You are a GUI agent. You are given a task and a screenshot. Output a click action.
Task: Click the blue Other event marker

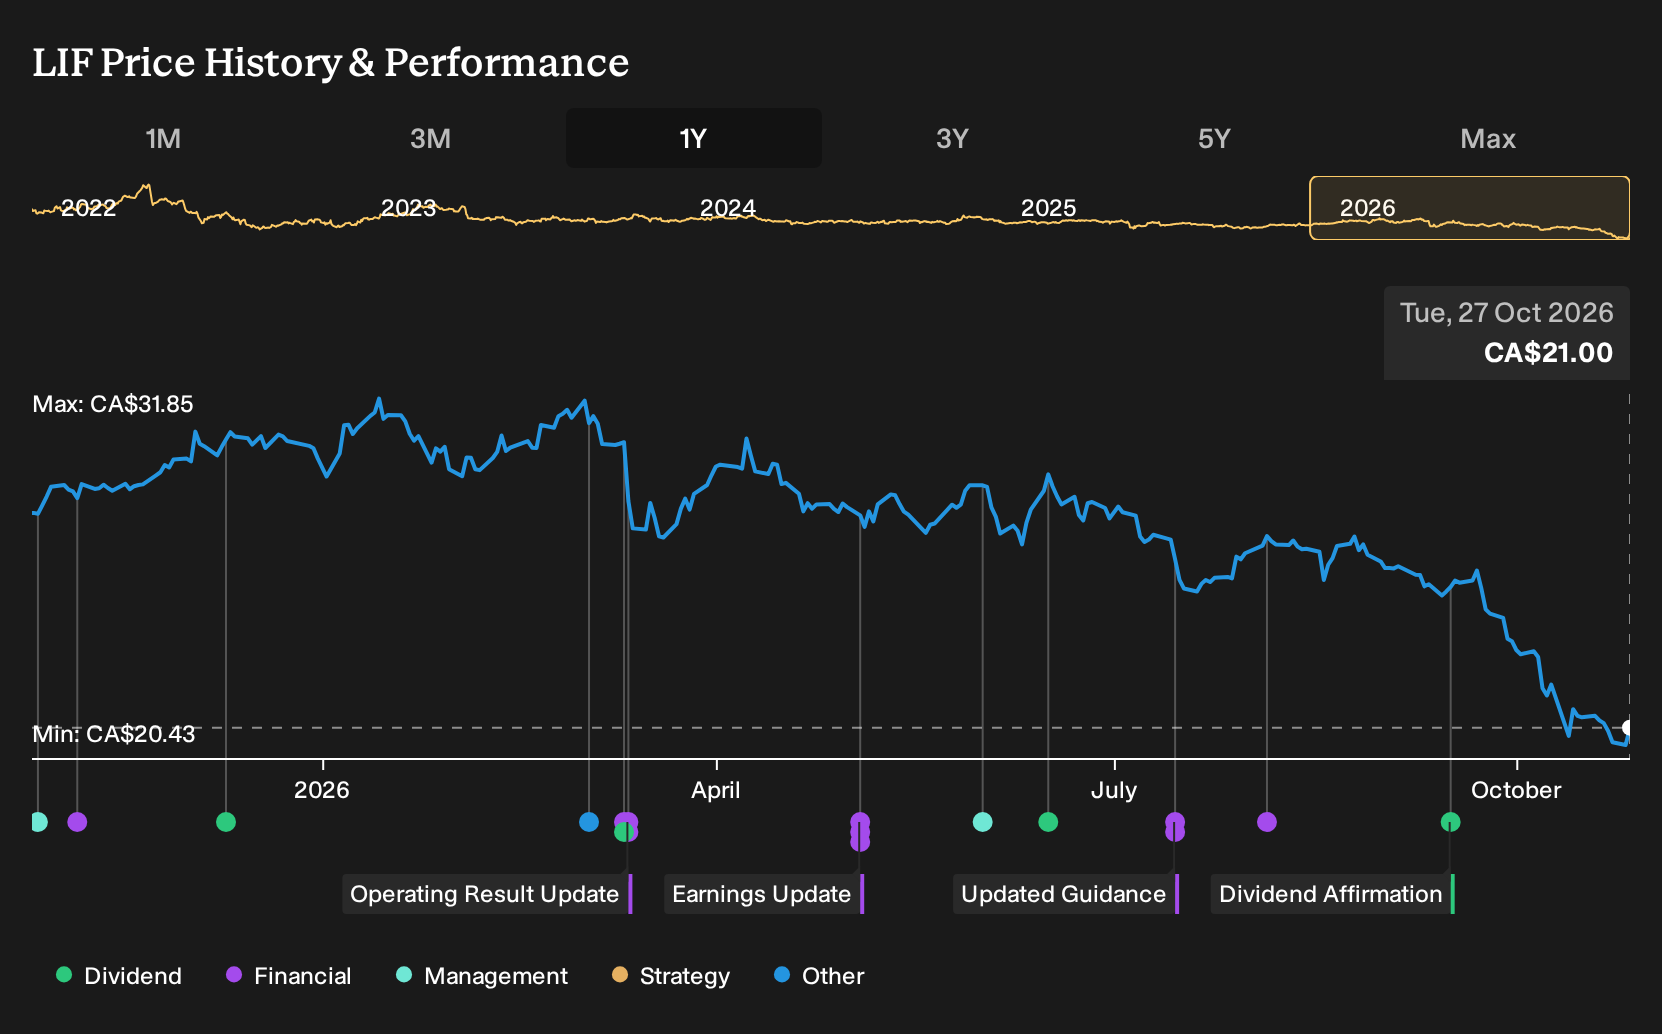pos(589,822)
